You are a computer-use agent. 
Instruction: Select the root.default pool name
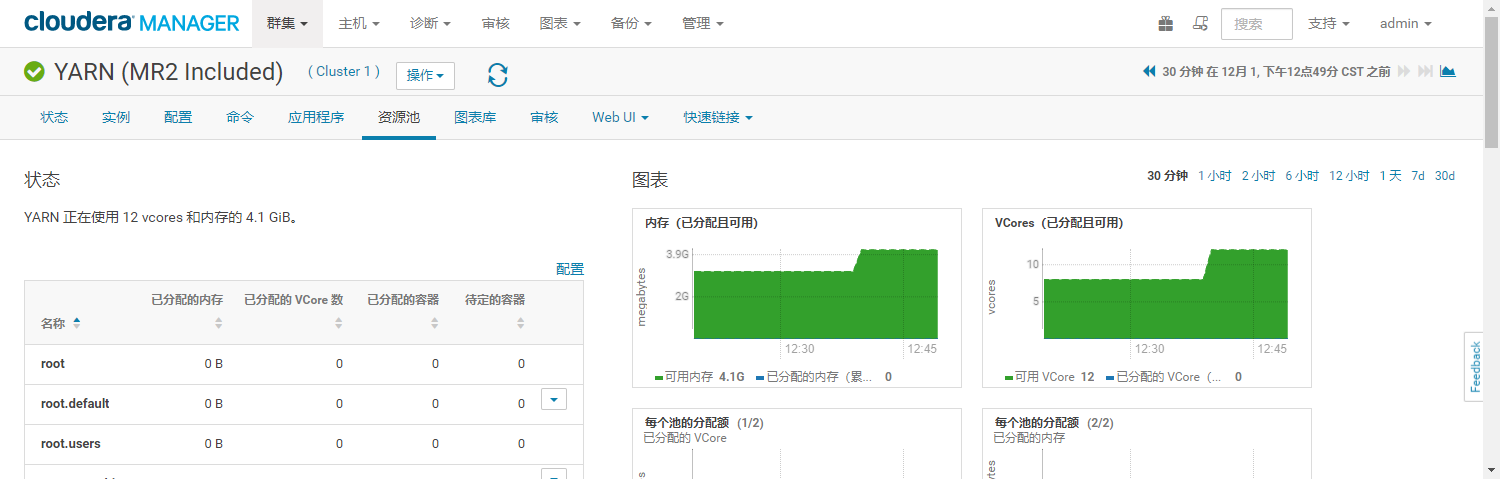coord(75,404)
